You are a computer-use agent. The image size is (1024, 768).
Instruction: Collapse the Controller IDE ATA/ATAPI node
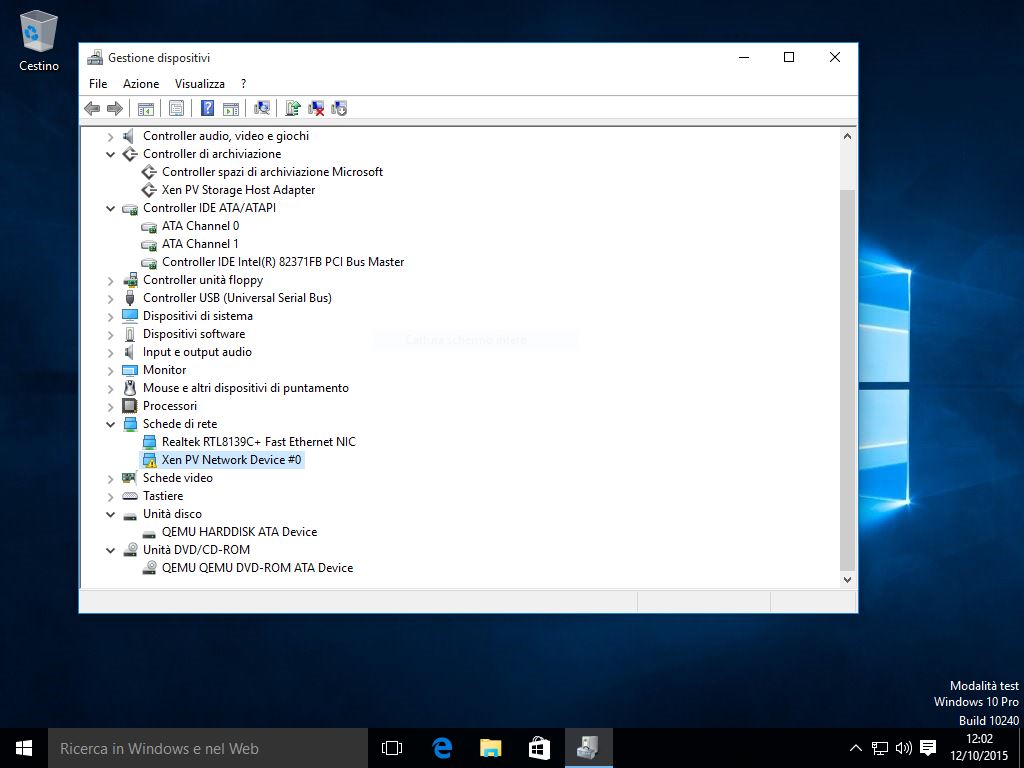pyautogui.click(x=111, y=208)
